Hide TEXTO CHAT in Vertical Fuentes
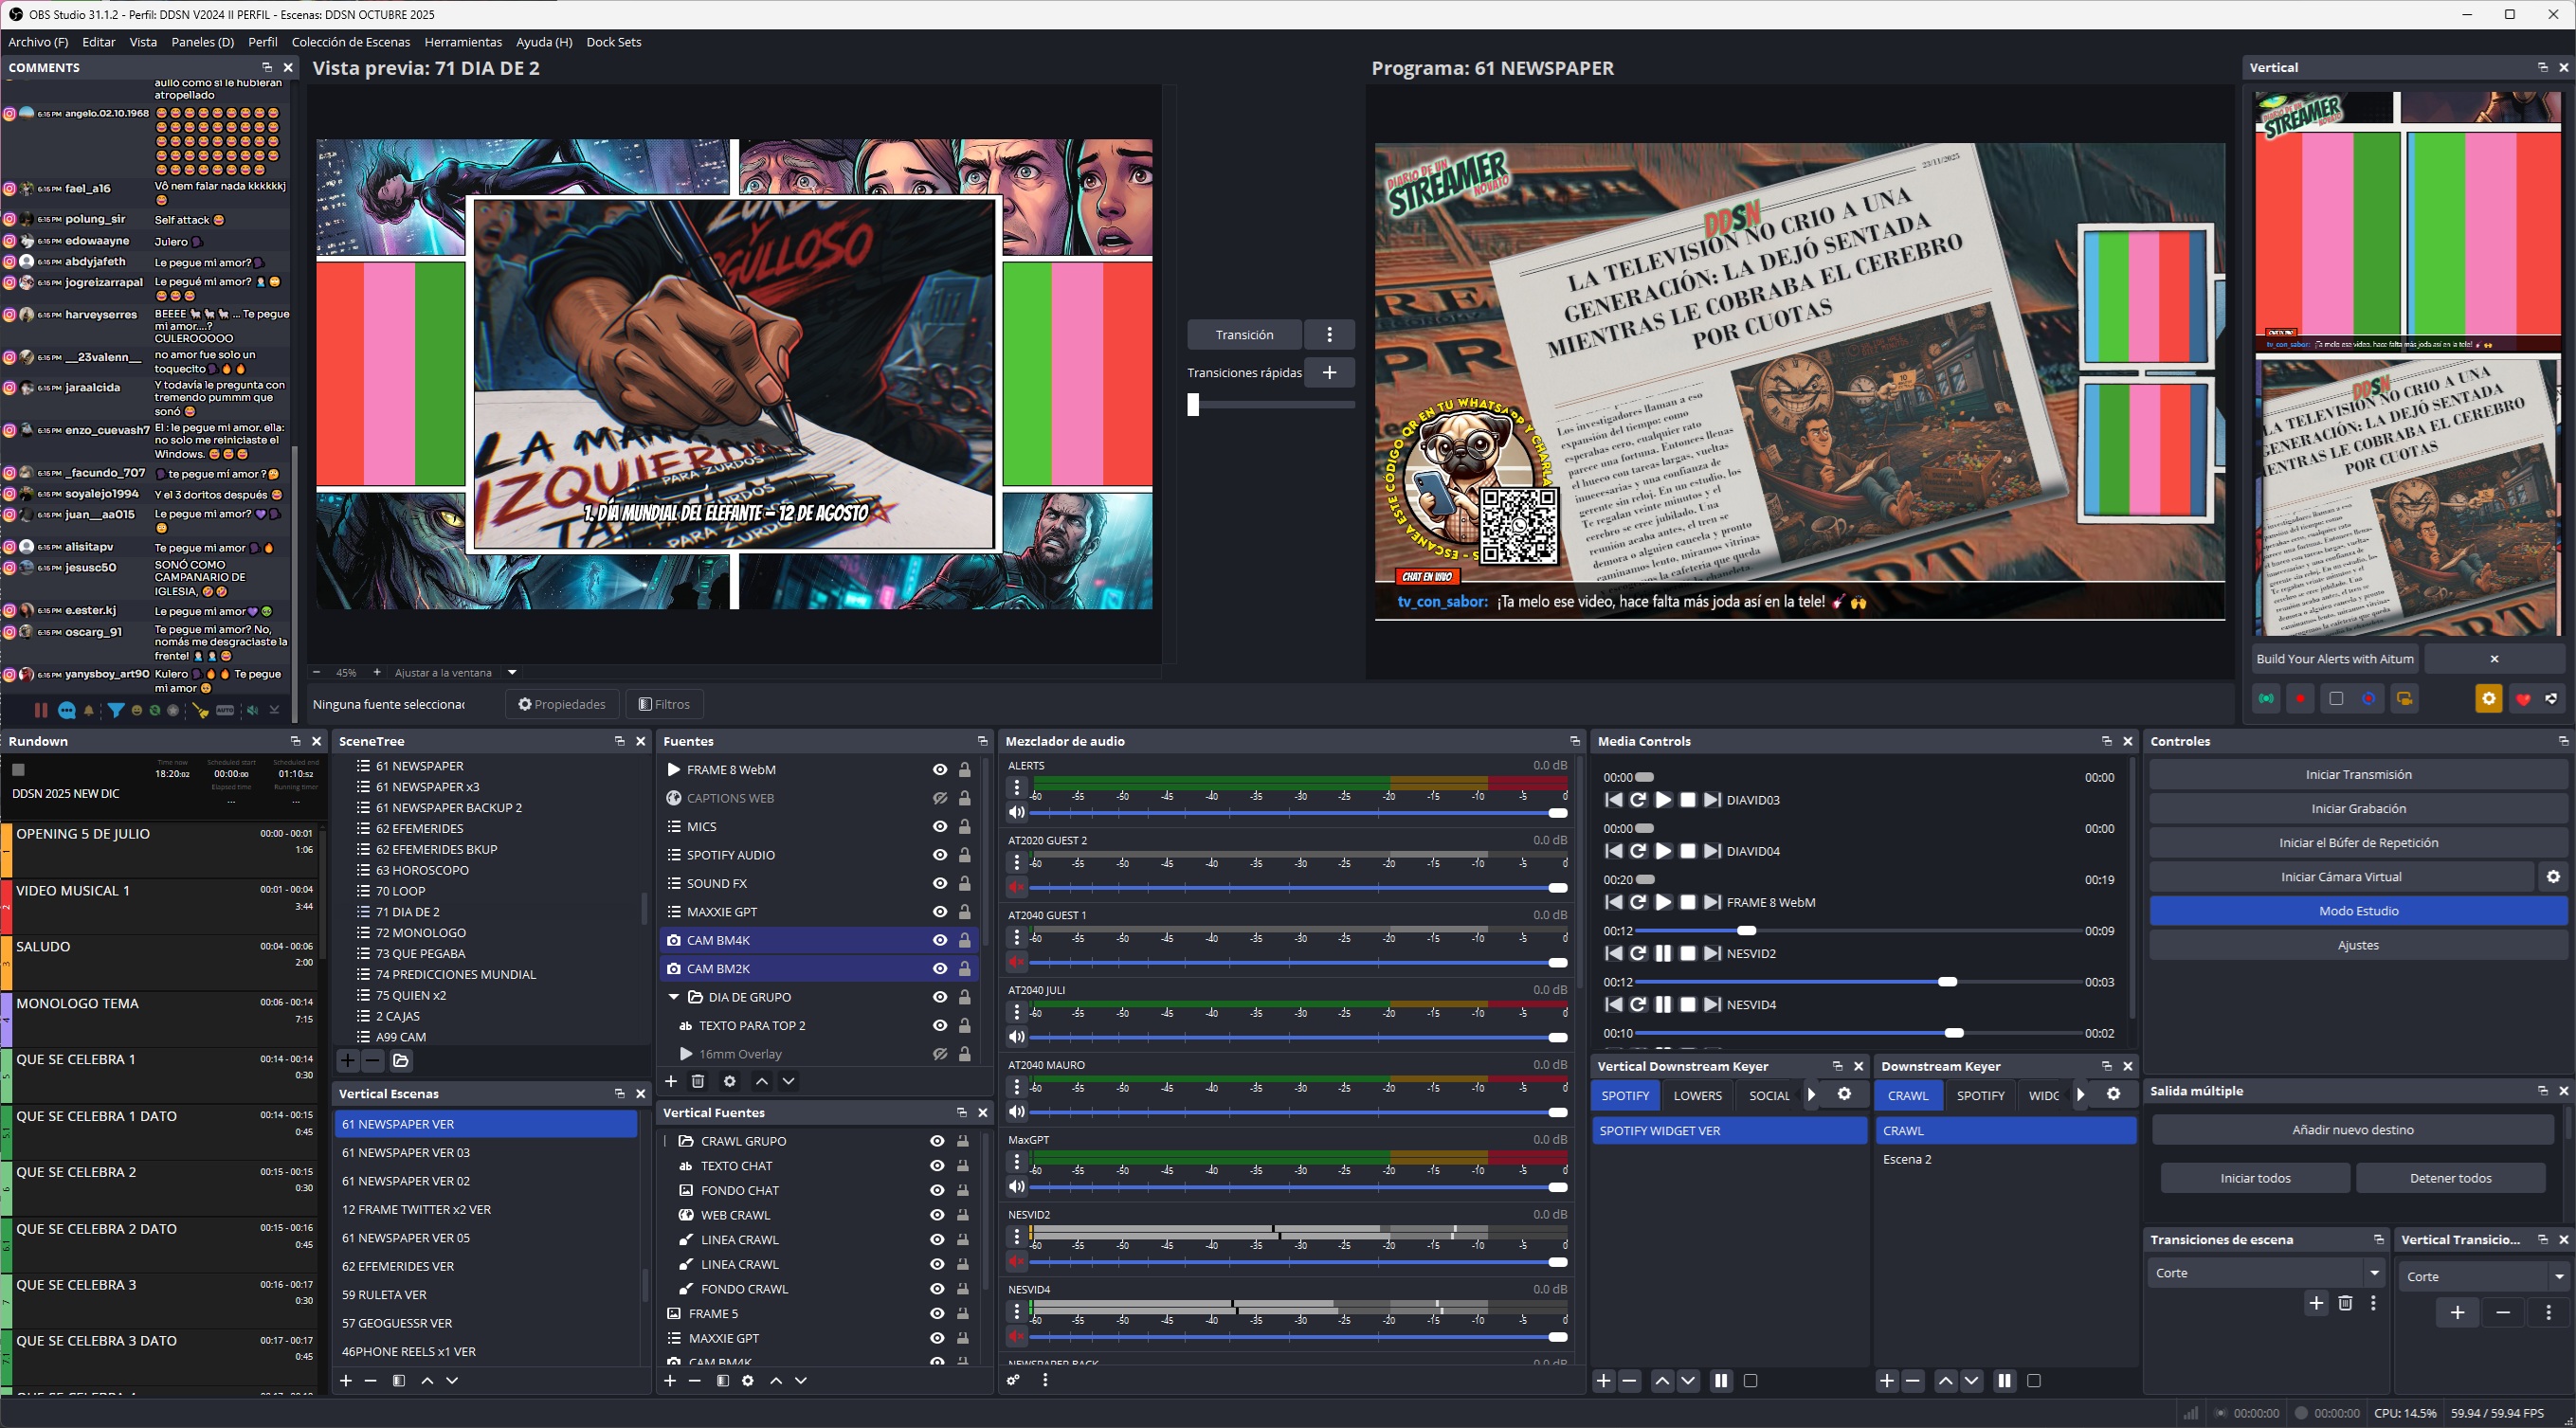The image size is (2576, 1428). [x=937, y=1166]
